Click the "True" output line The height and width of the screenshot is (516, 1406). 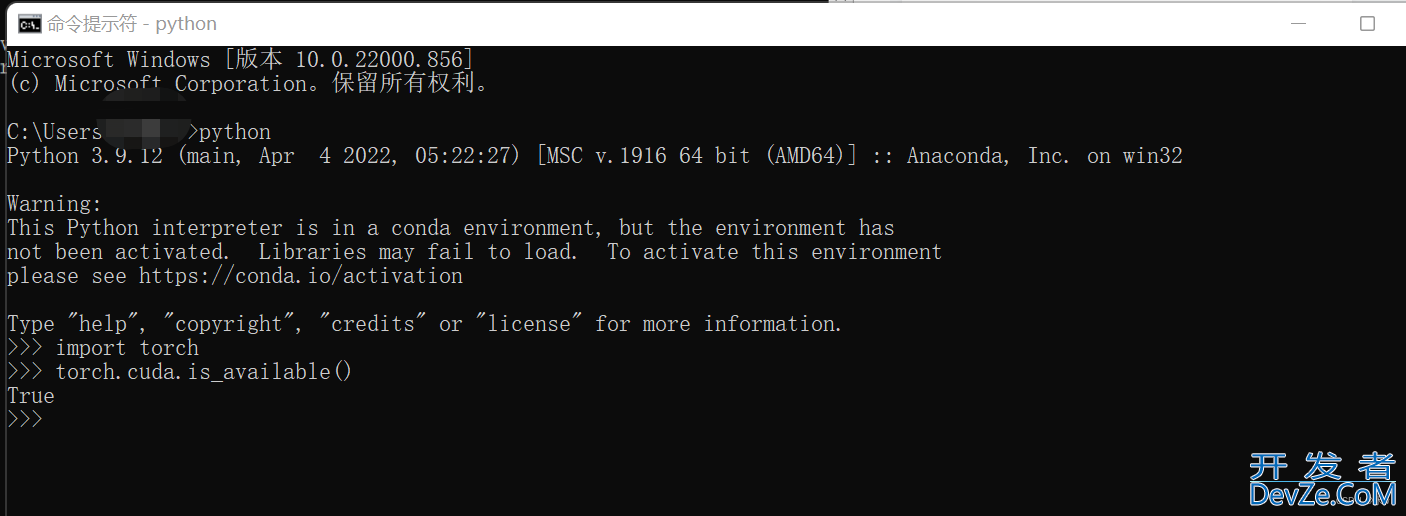31,396
